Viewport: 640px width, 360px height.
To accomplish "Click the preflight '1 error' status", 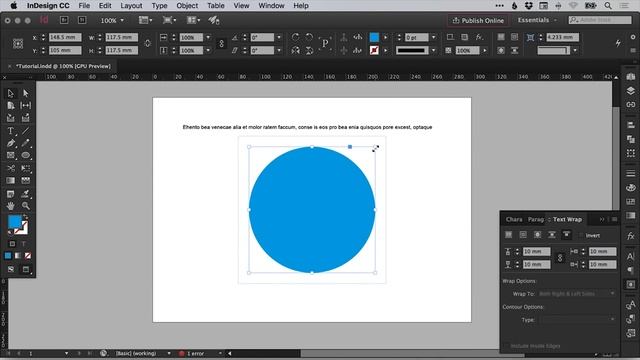I will tap(196, 353).
